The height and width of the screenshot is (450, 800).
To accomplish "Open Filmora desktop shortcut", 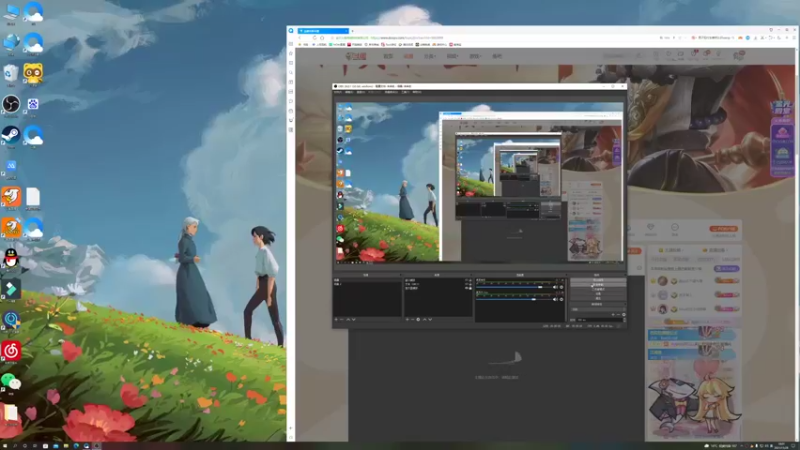I will click(x=11, y=289).
